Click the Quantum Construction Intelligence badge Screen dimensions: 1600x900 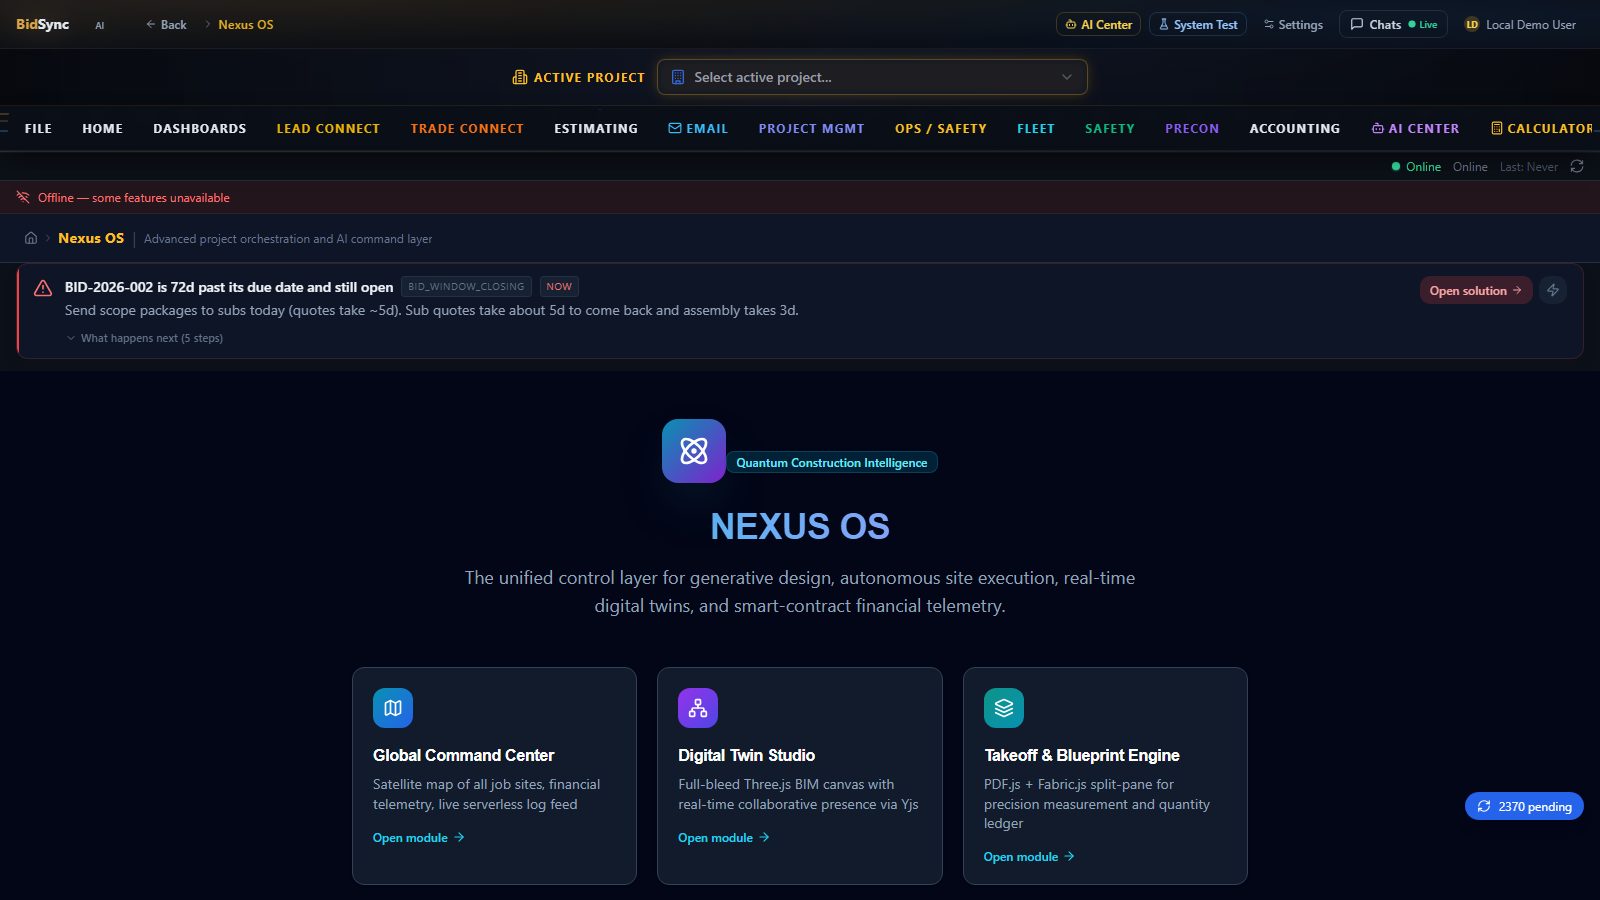[832, 462]
